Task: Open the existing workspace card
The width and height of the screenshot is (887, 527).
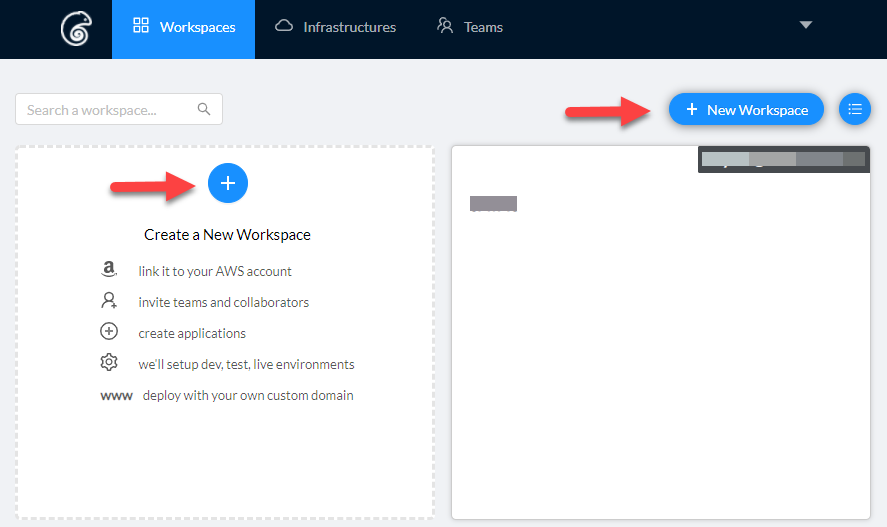Action: click(x=660, y=350)
